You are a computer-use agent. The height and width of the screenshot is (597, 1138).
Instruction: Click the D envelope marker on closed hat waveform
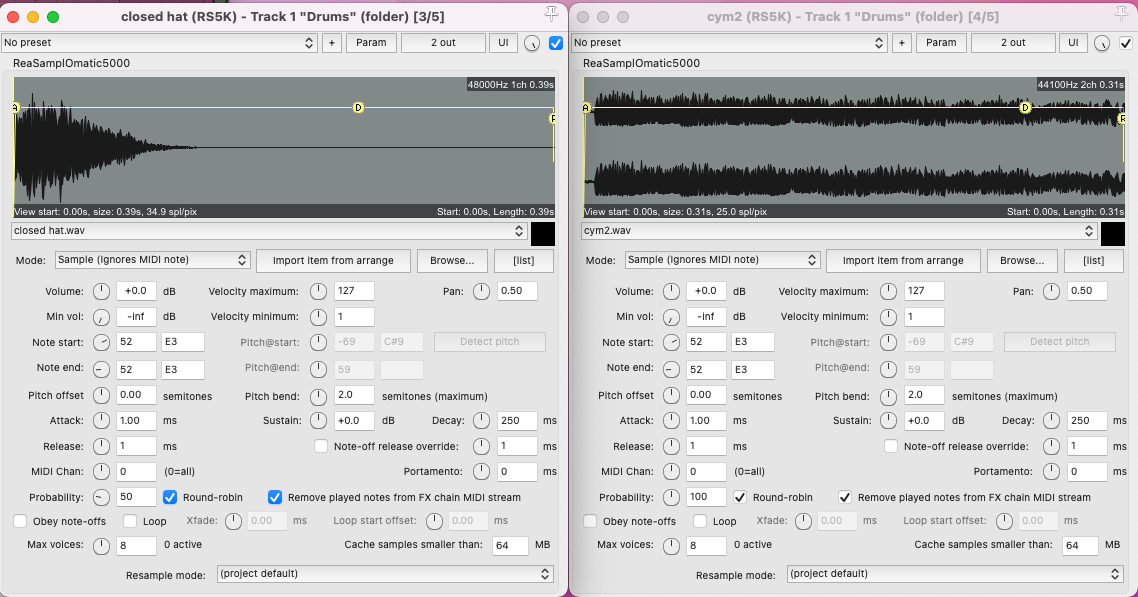tap(358, 107)
